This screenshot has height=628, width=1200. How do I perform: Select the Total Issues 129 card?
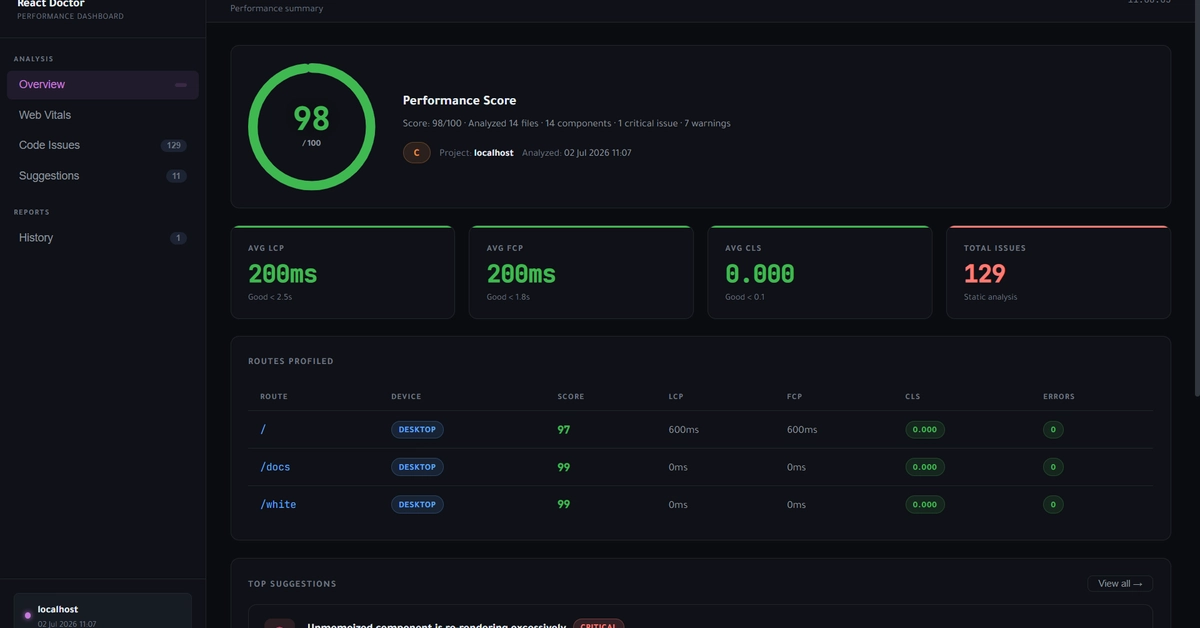pyautogui.click(x=1058, y=272)
